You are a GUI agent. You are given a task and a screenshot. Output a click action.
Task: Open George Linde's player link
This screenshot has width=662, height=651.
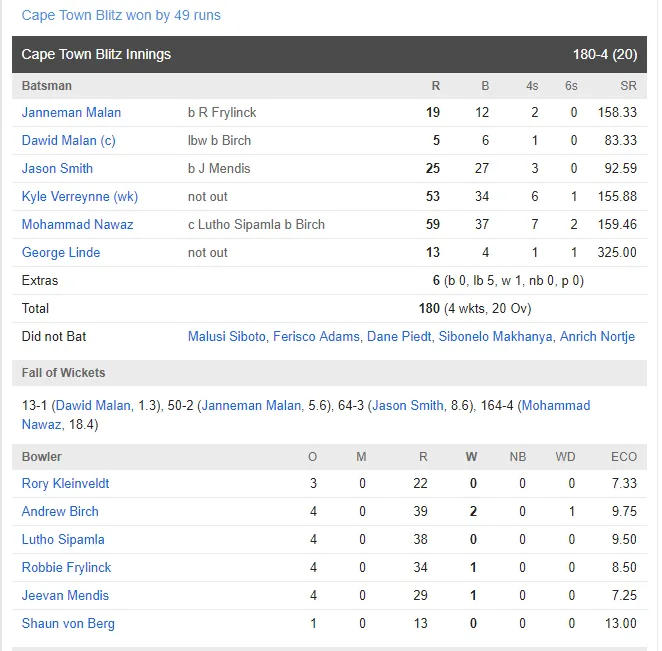tap(61, 252)
